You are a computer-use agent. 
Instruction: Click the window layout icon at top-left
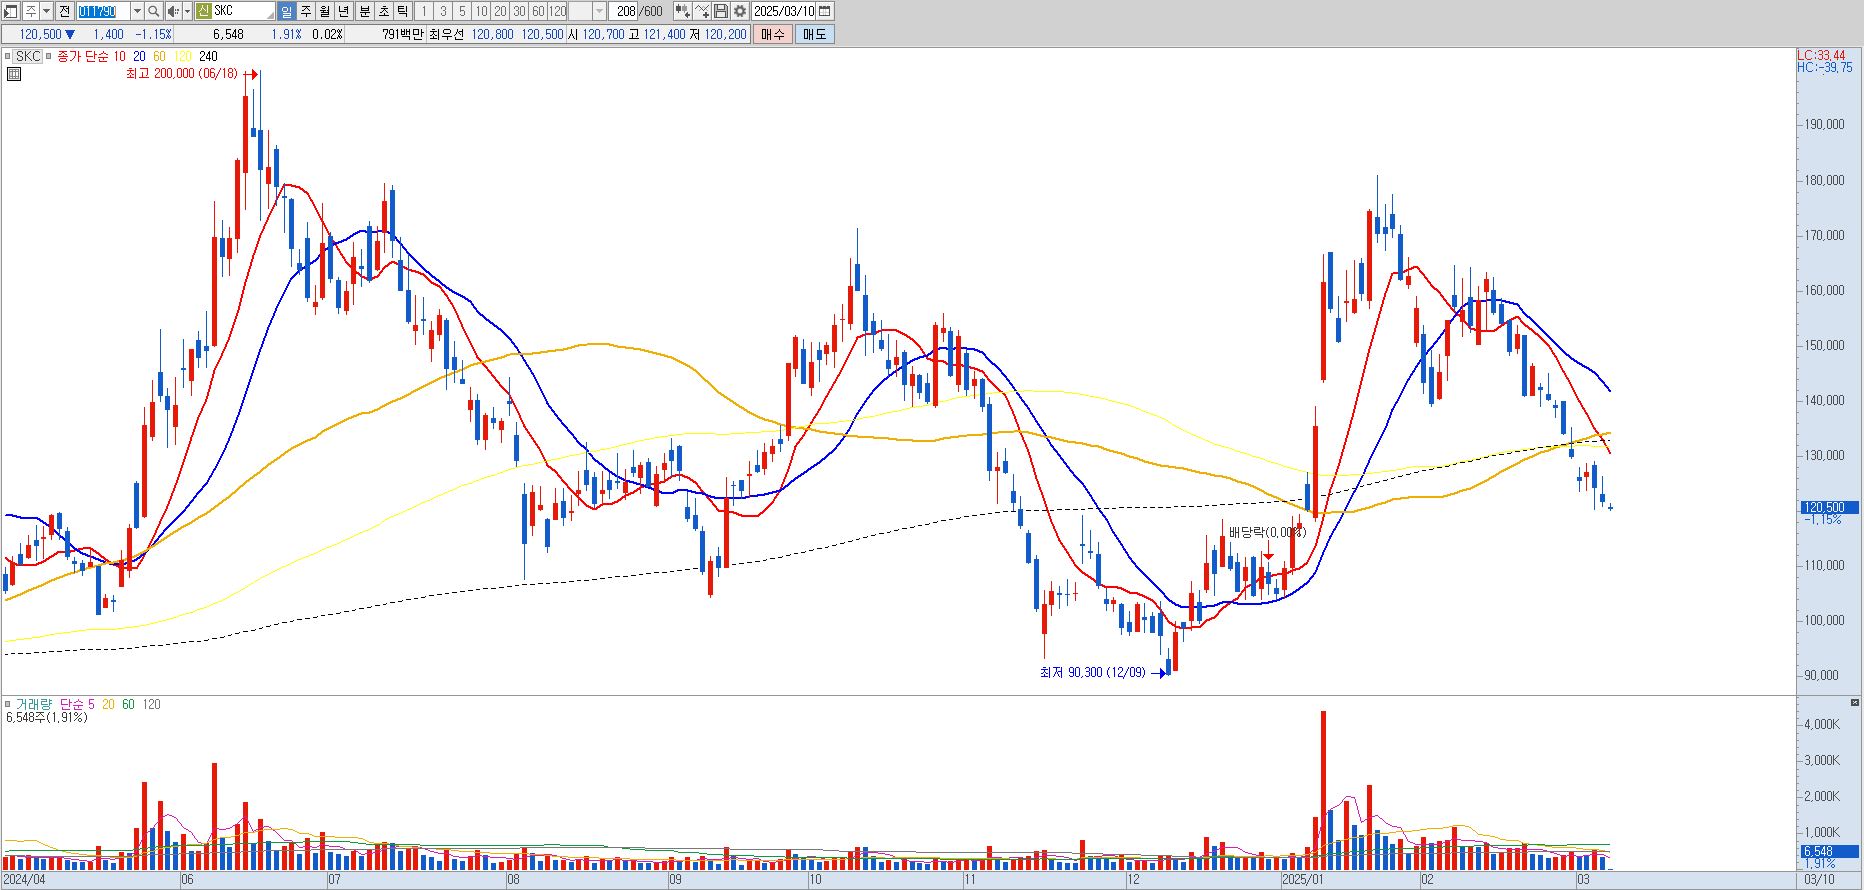click(x=12, y=11)
